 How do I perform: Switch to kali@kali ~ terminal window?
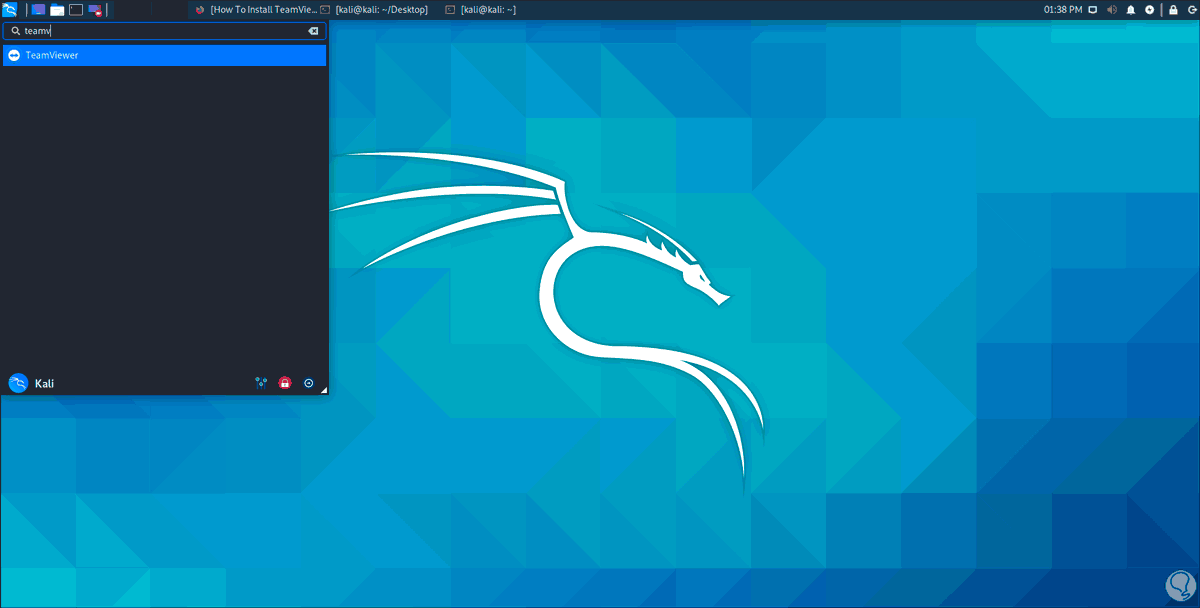[x=481, y=9]
